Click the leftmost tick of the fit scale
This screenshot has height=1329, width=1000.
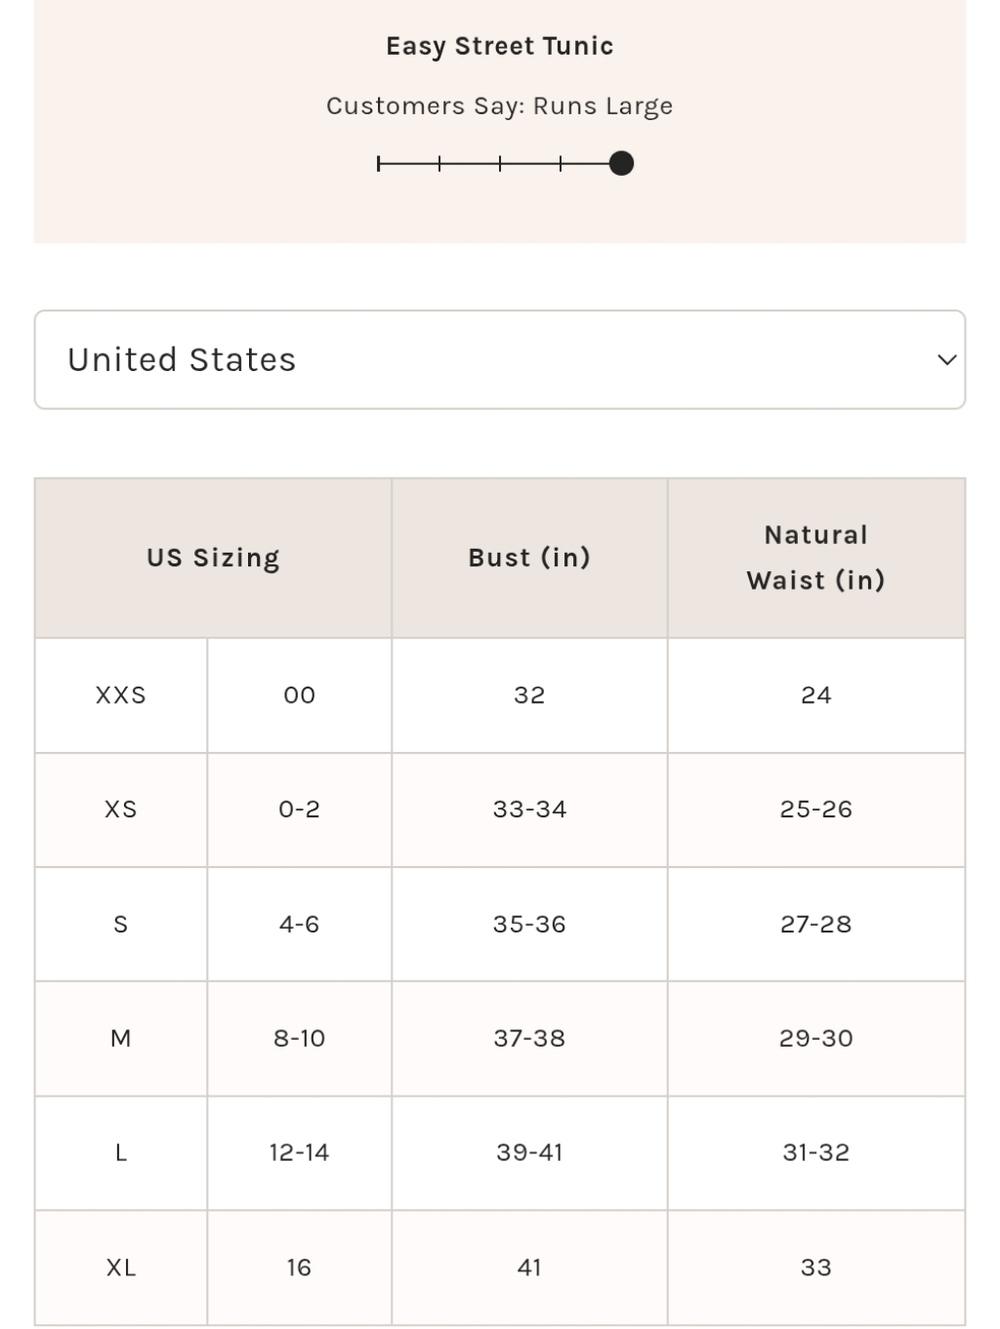[x=379, y=163]
